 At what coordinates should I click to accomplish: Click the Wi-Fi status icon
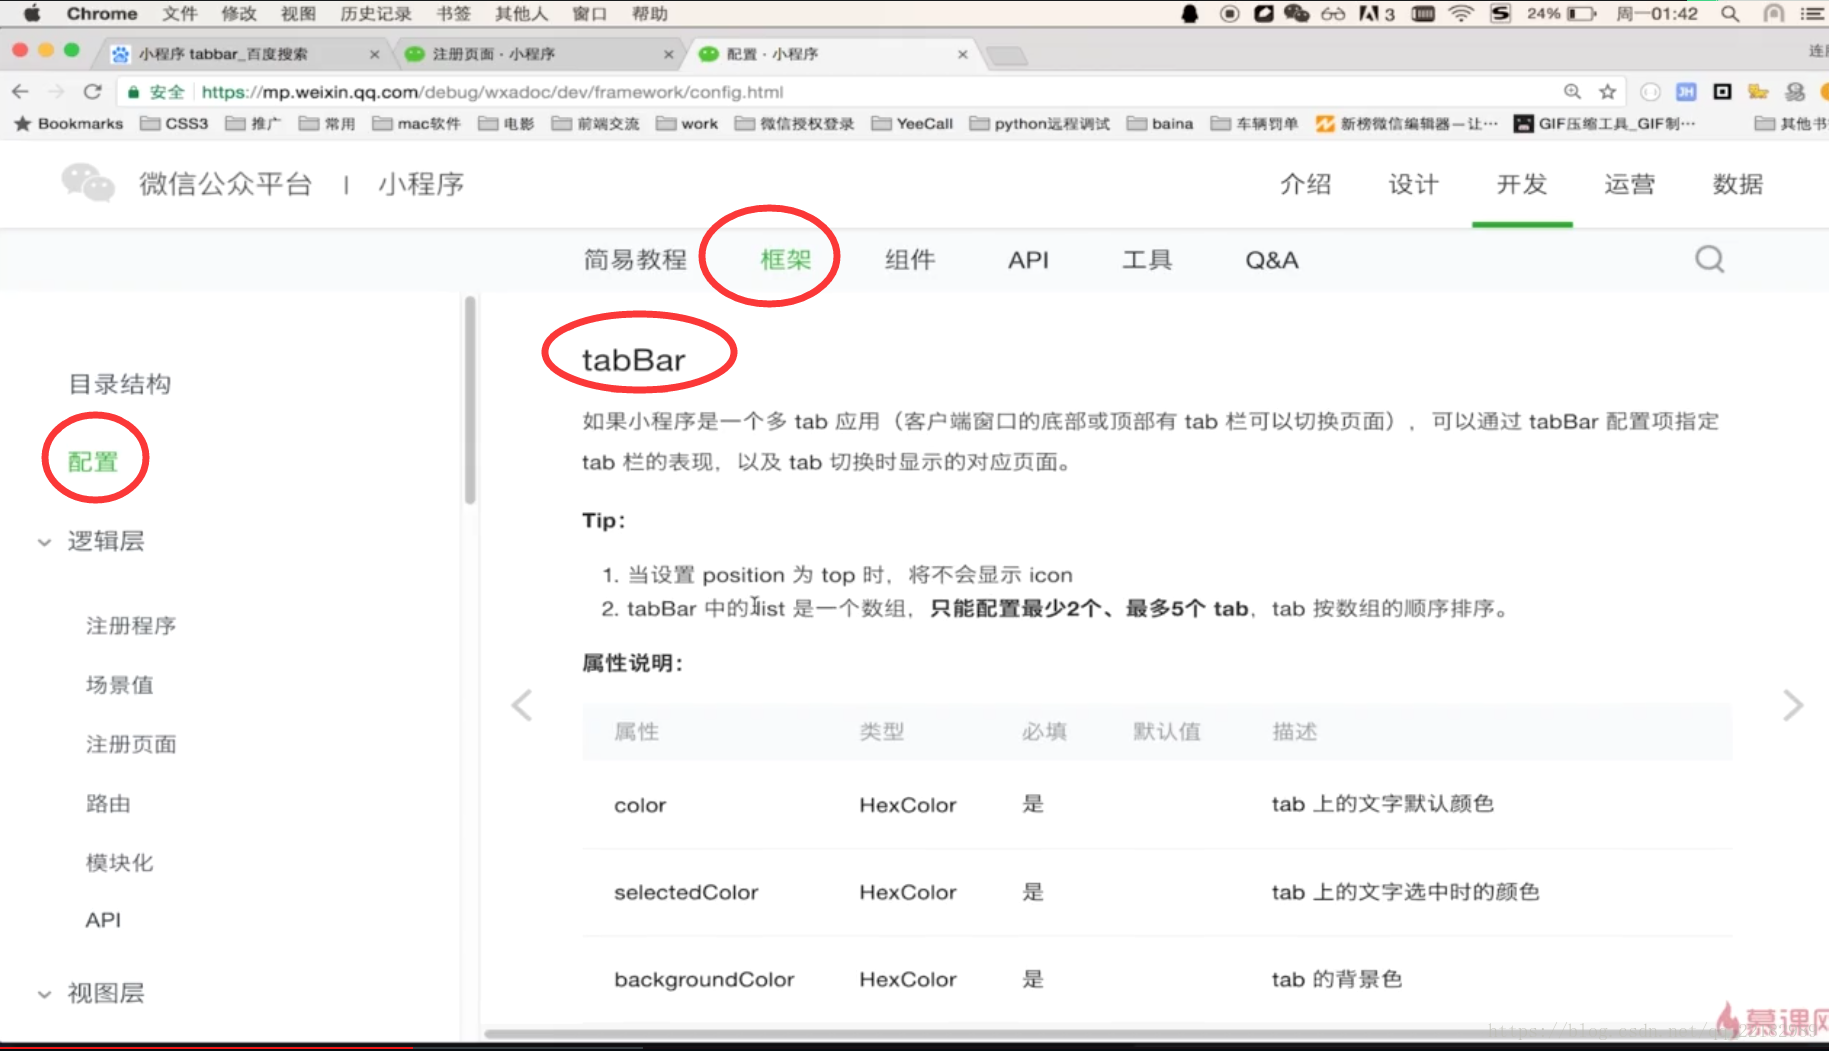pyautogui.click(x=1461, y=13)
